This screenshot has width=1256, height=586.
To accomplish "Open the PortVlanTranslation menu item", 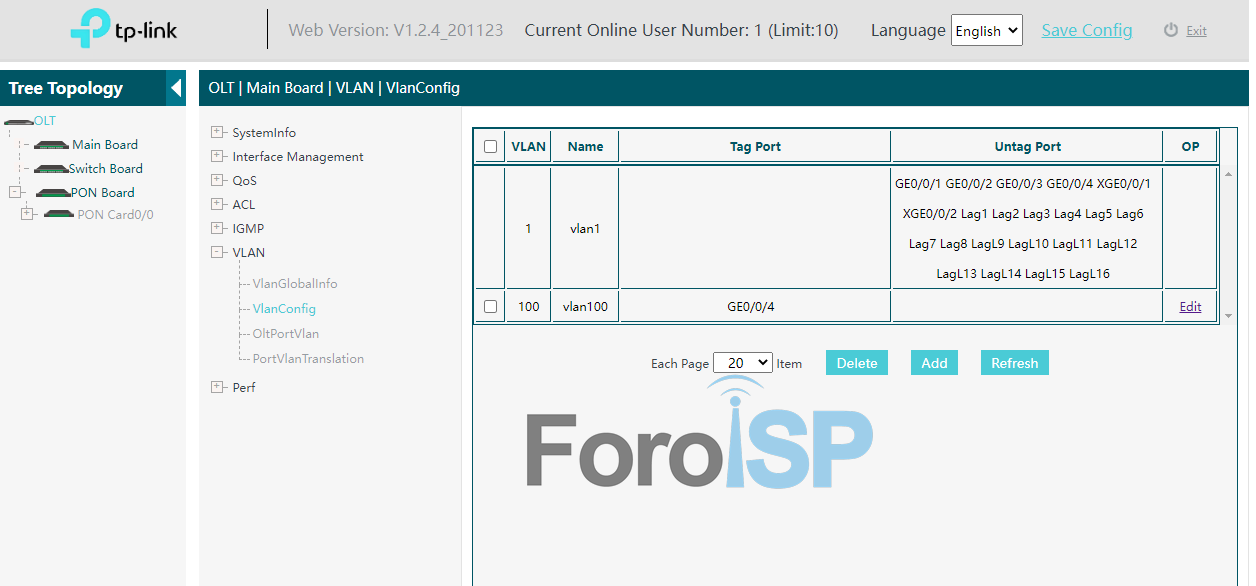I will coord(308,359).
